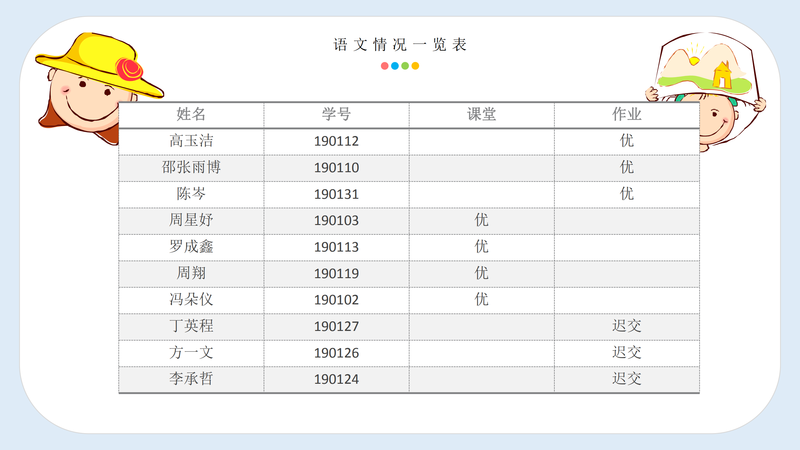Click 罗成鑫's 课堂 grade 优
This screenshot has height=450, width=800.
[482, 246]
